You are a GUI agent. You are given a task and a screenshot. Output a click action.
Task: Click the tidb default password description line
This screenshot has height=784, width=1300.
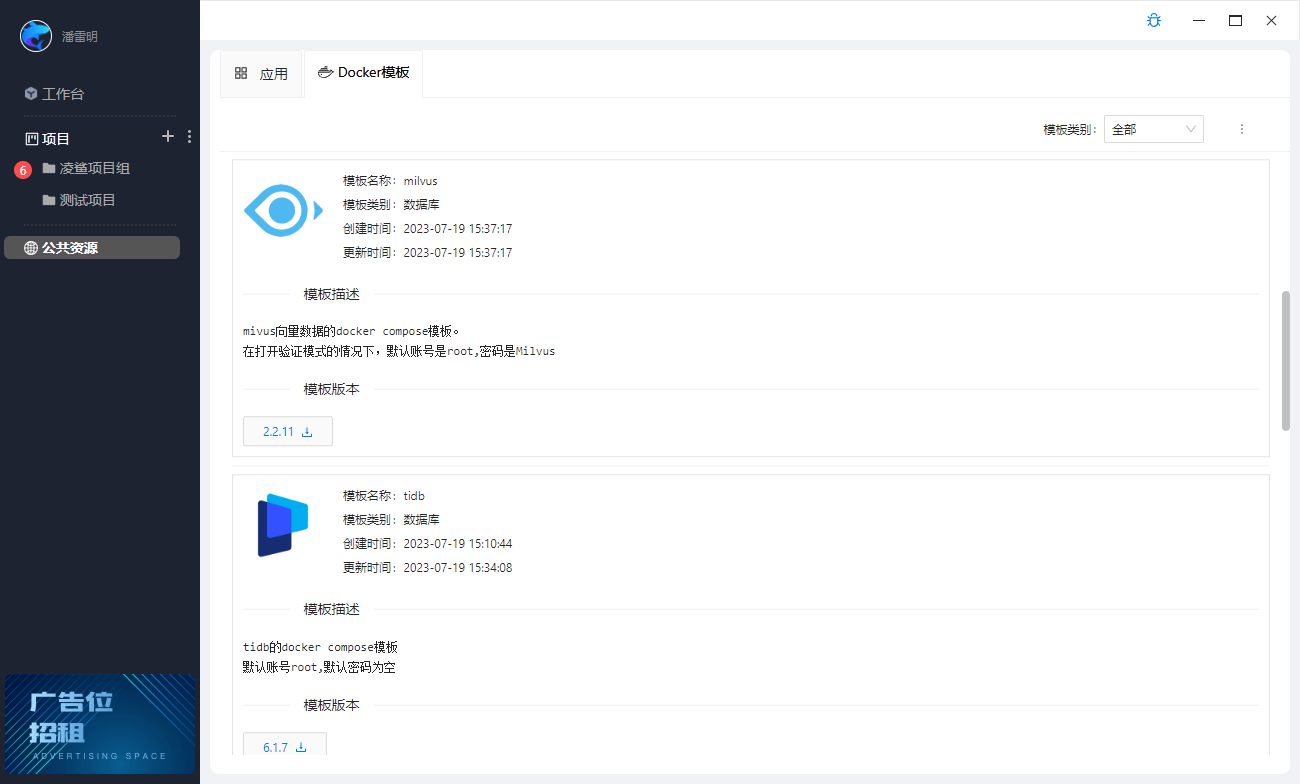319,667
